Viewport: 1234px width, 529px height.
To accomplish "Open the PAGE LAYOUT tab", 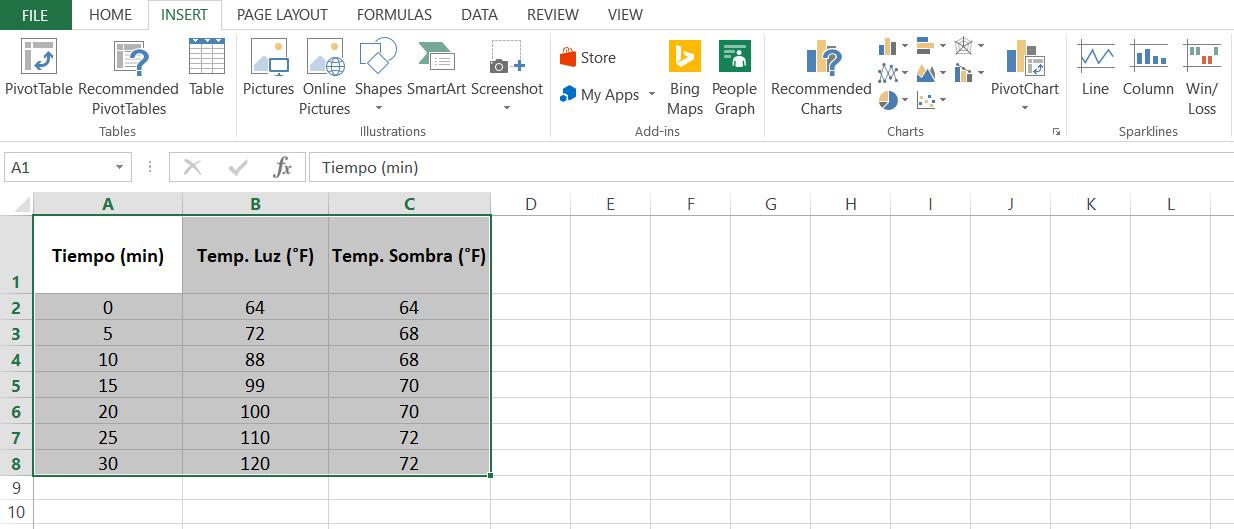I will (282, 15).
